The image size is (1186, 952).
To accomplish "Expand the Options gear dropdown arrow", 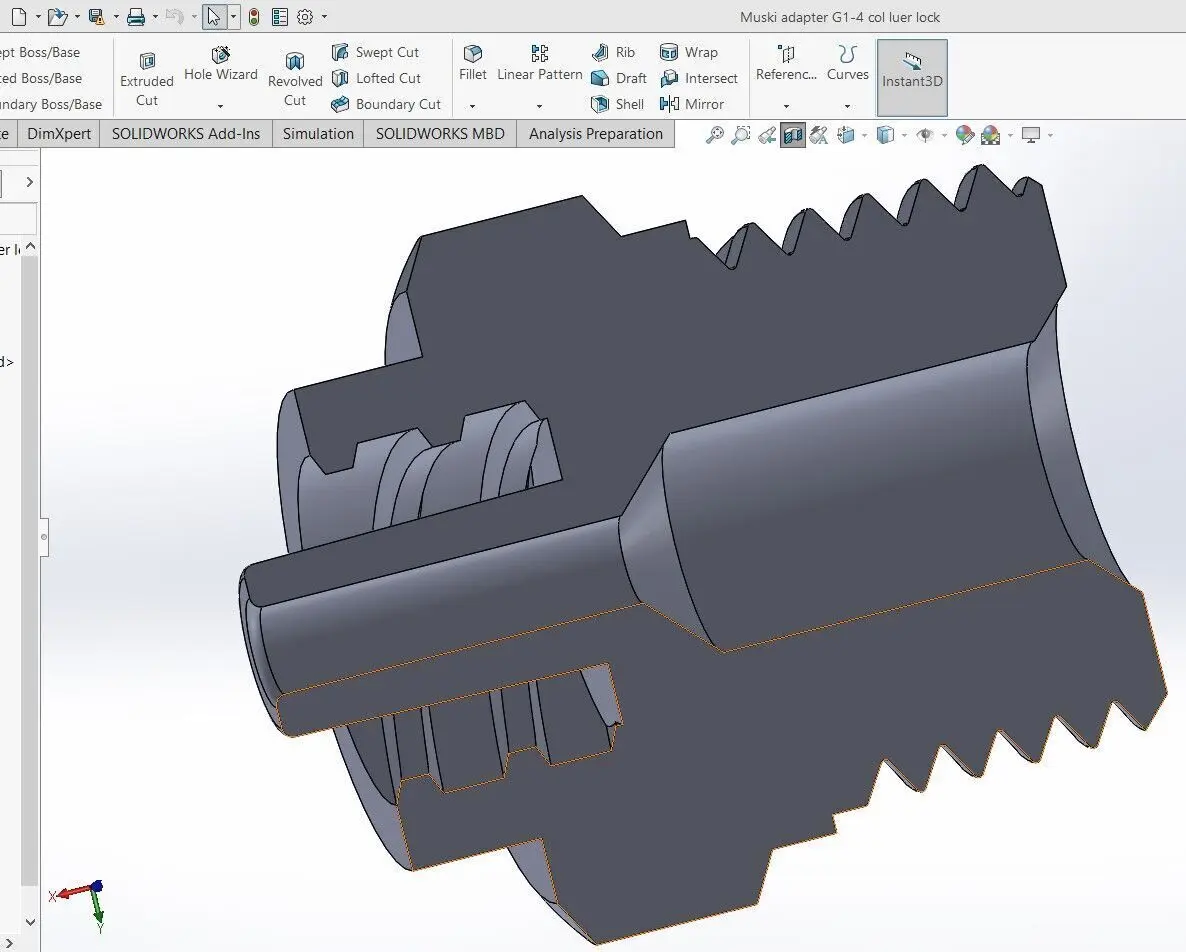I will (324, 17).
